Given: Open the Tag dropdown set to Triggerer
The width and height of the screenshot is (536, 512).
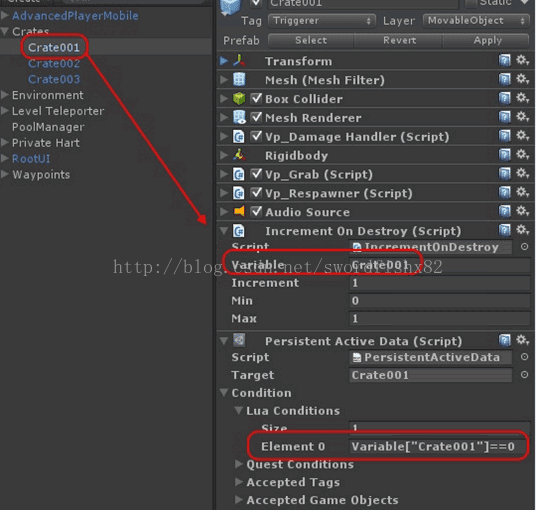Looking at the screenshot, I should tap(321, 21).
